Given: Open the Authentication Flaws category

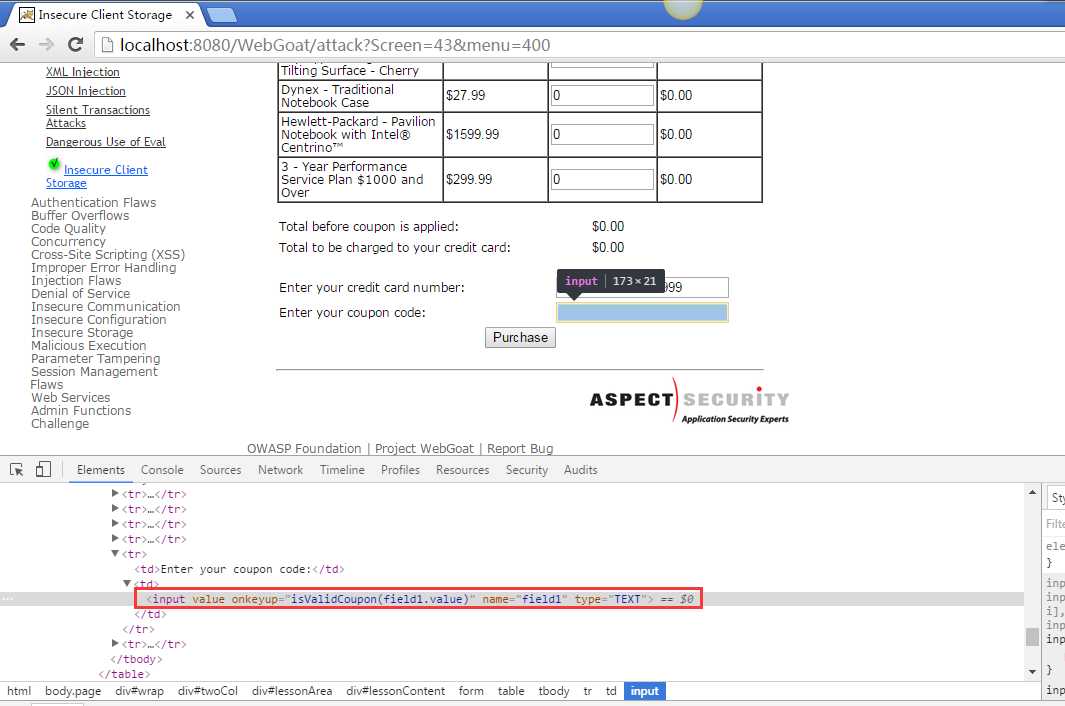Looking at the screenshot, I should [94, 202].
